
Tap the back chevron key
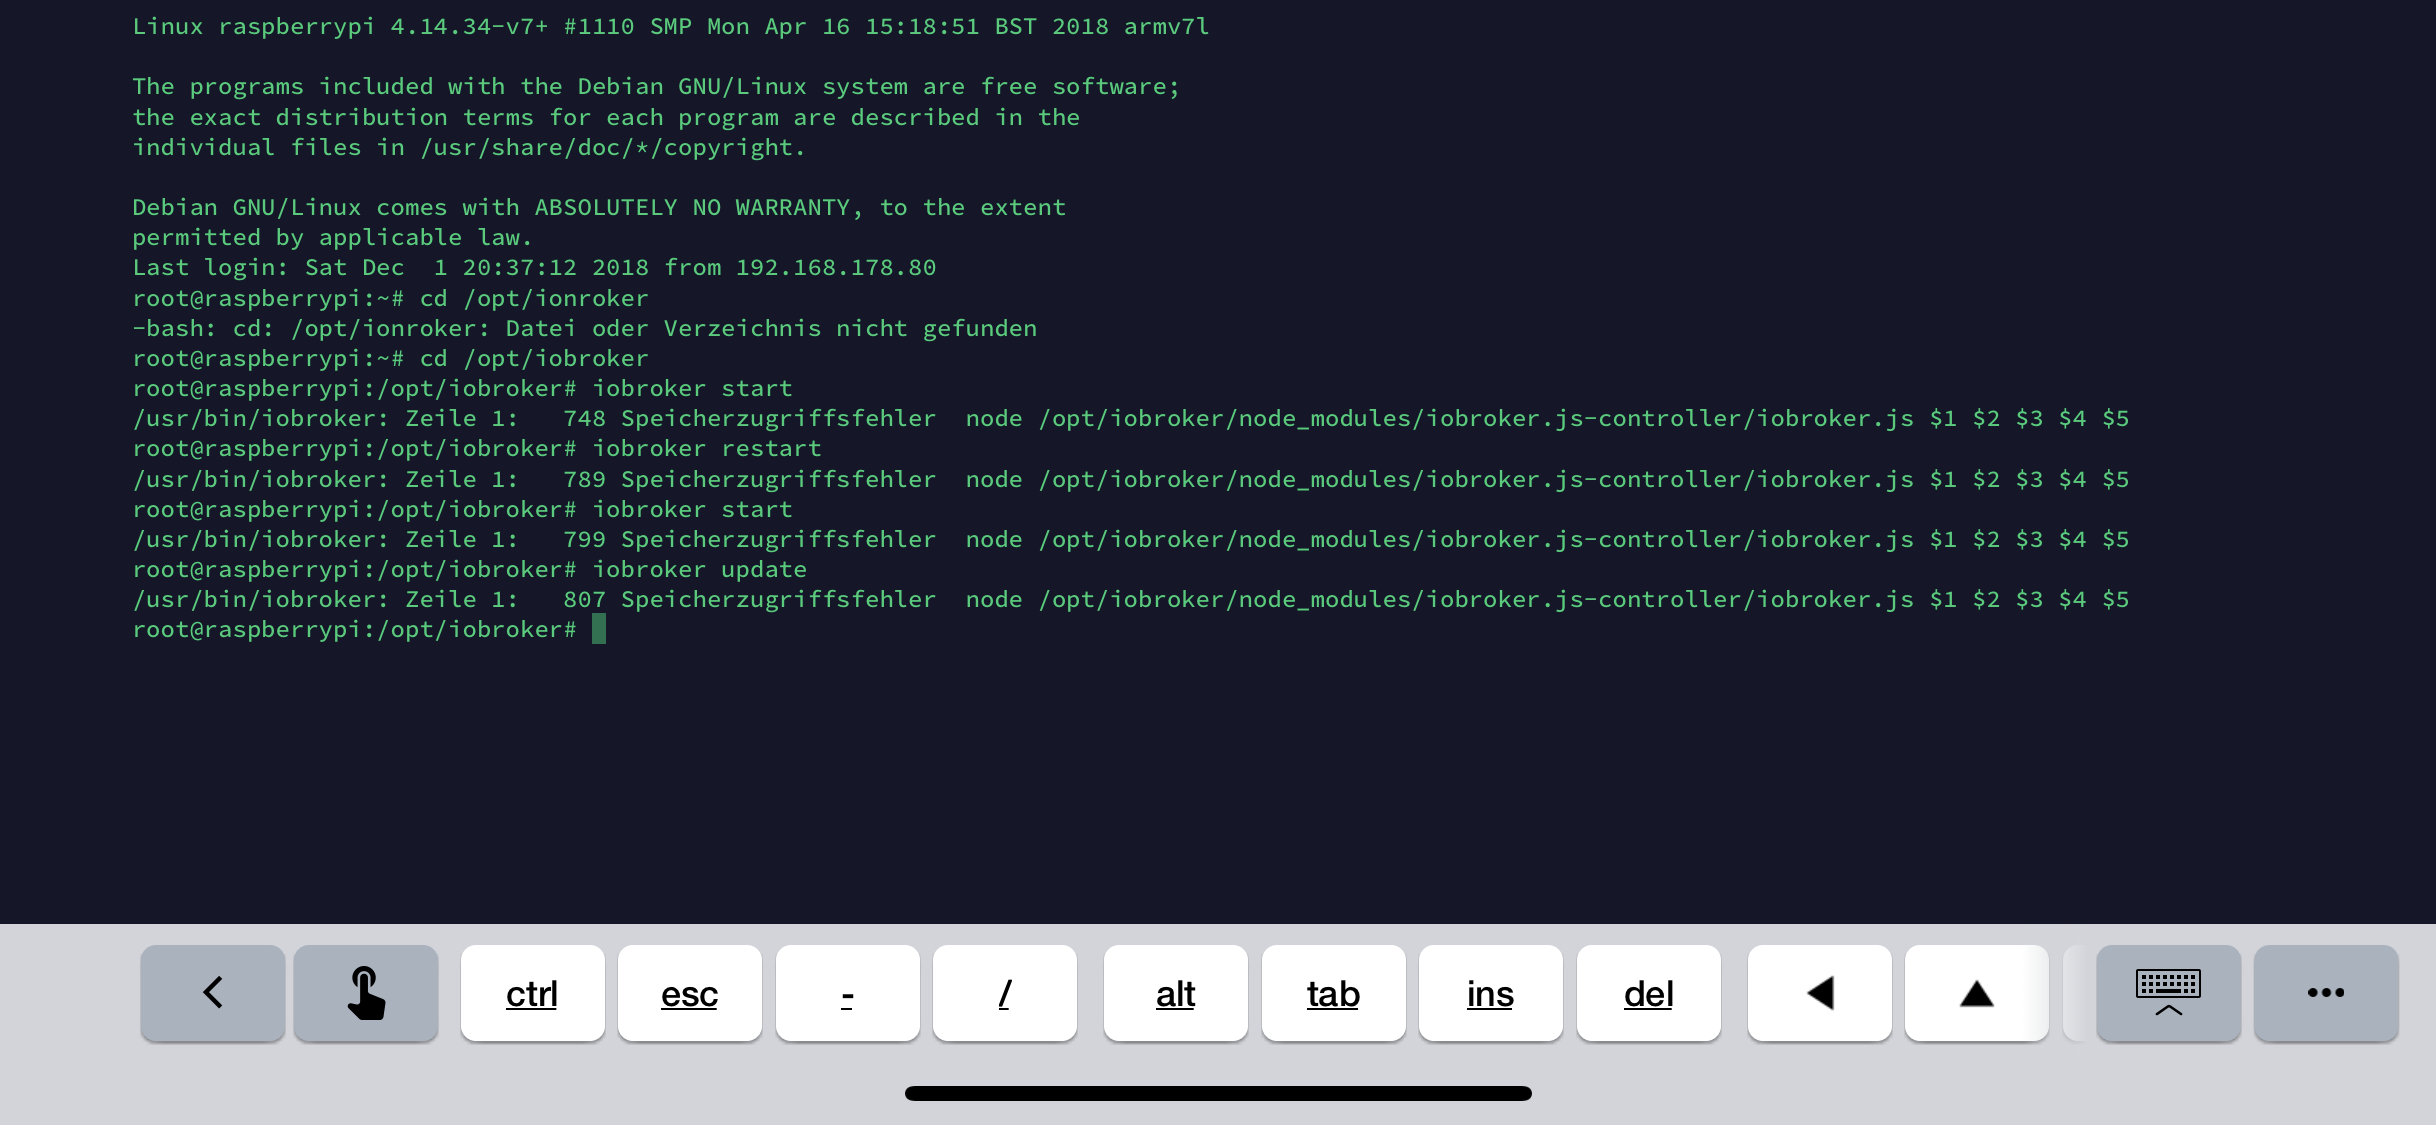point(212,993)
